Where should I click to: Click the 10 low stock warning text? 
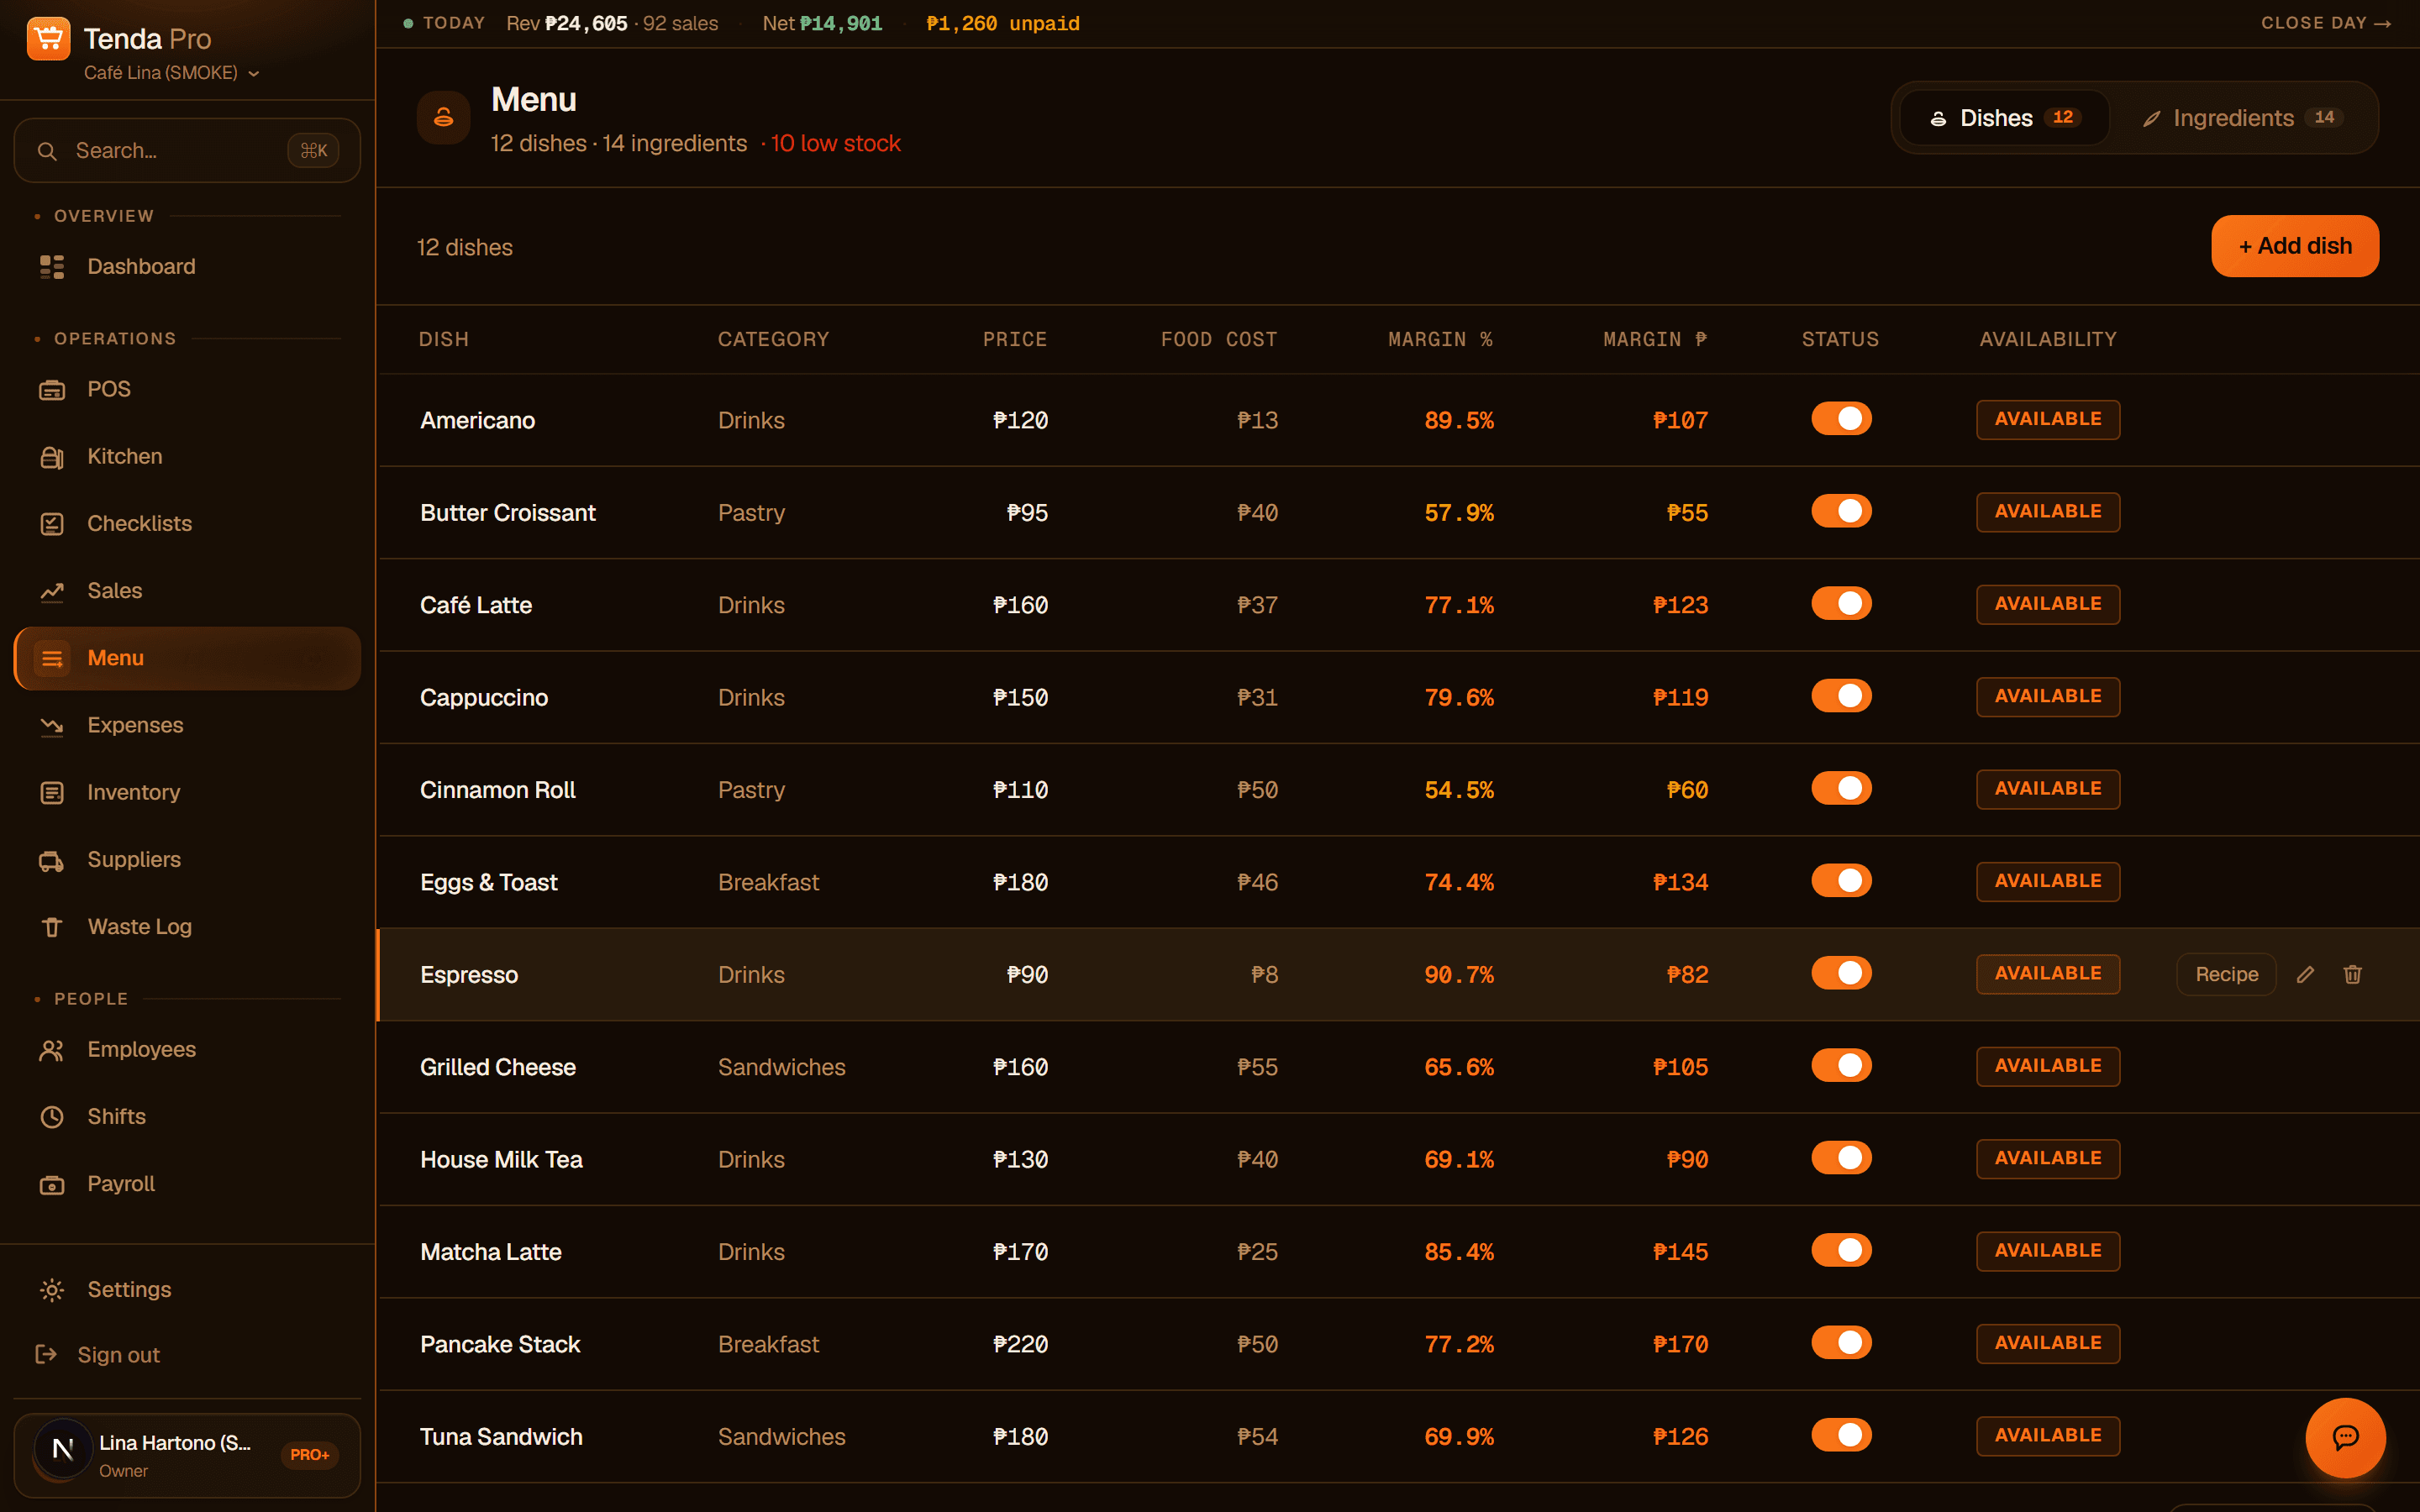pyautogui.click(x=835, y=144)
